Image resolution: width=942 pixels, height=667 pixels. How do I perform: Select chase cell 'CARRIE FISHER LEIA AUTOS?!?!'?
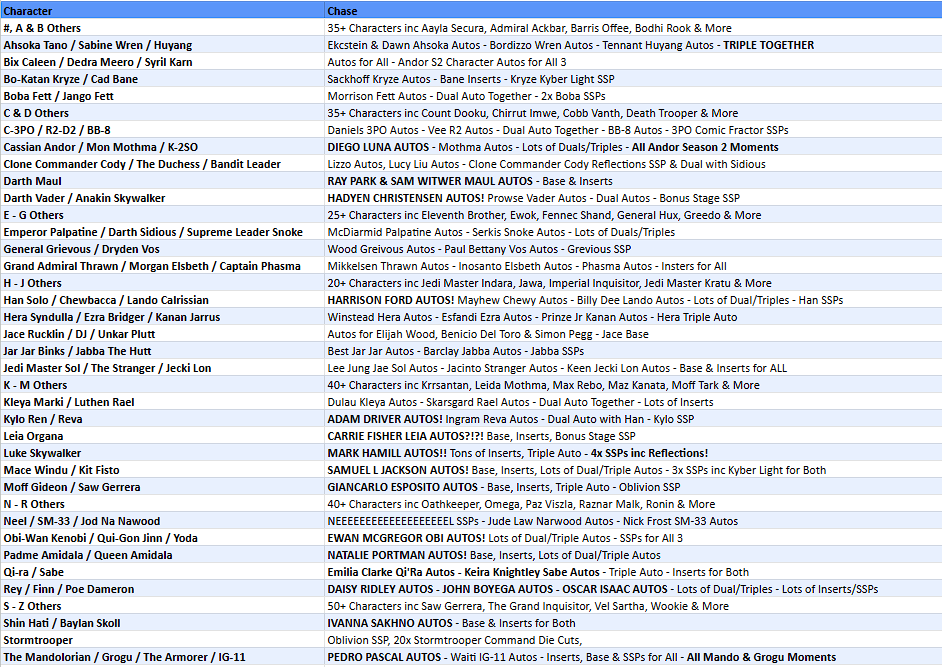(x=633, y=436)
